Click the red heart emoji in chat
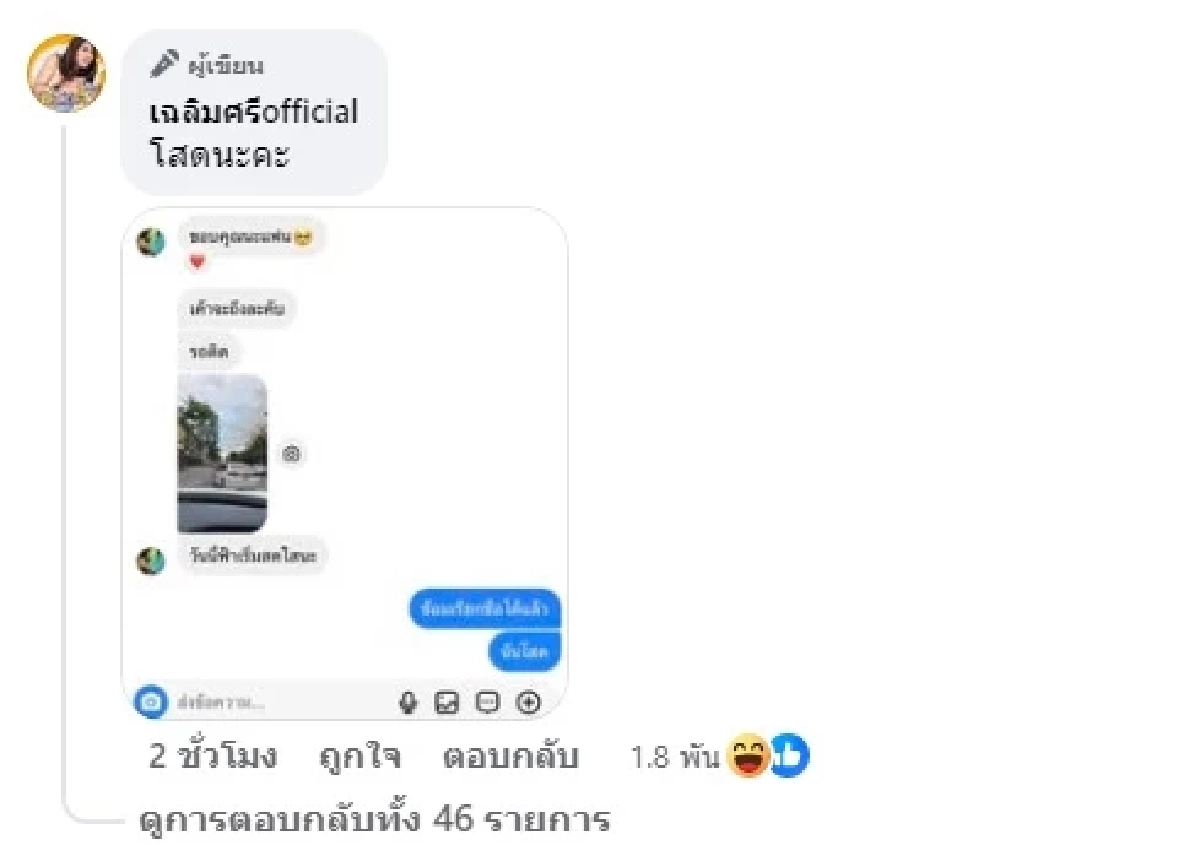1200x856 pixels. 197,262
